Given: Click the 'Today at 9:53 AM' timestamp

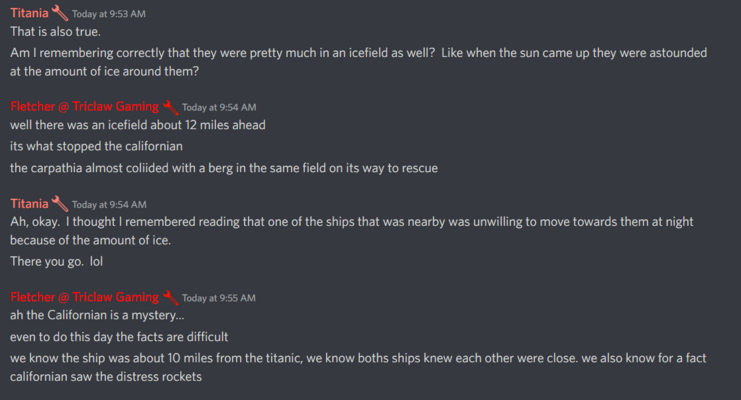Looking at the screenshot, I should coord(109,14).
